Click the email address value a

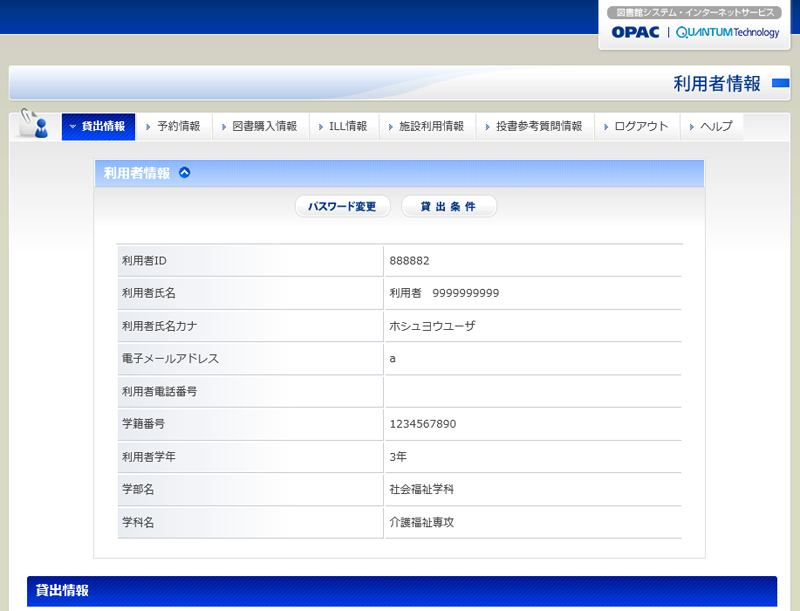coord(392,359)
